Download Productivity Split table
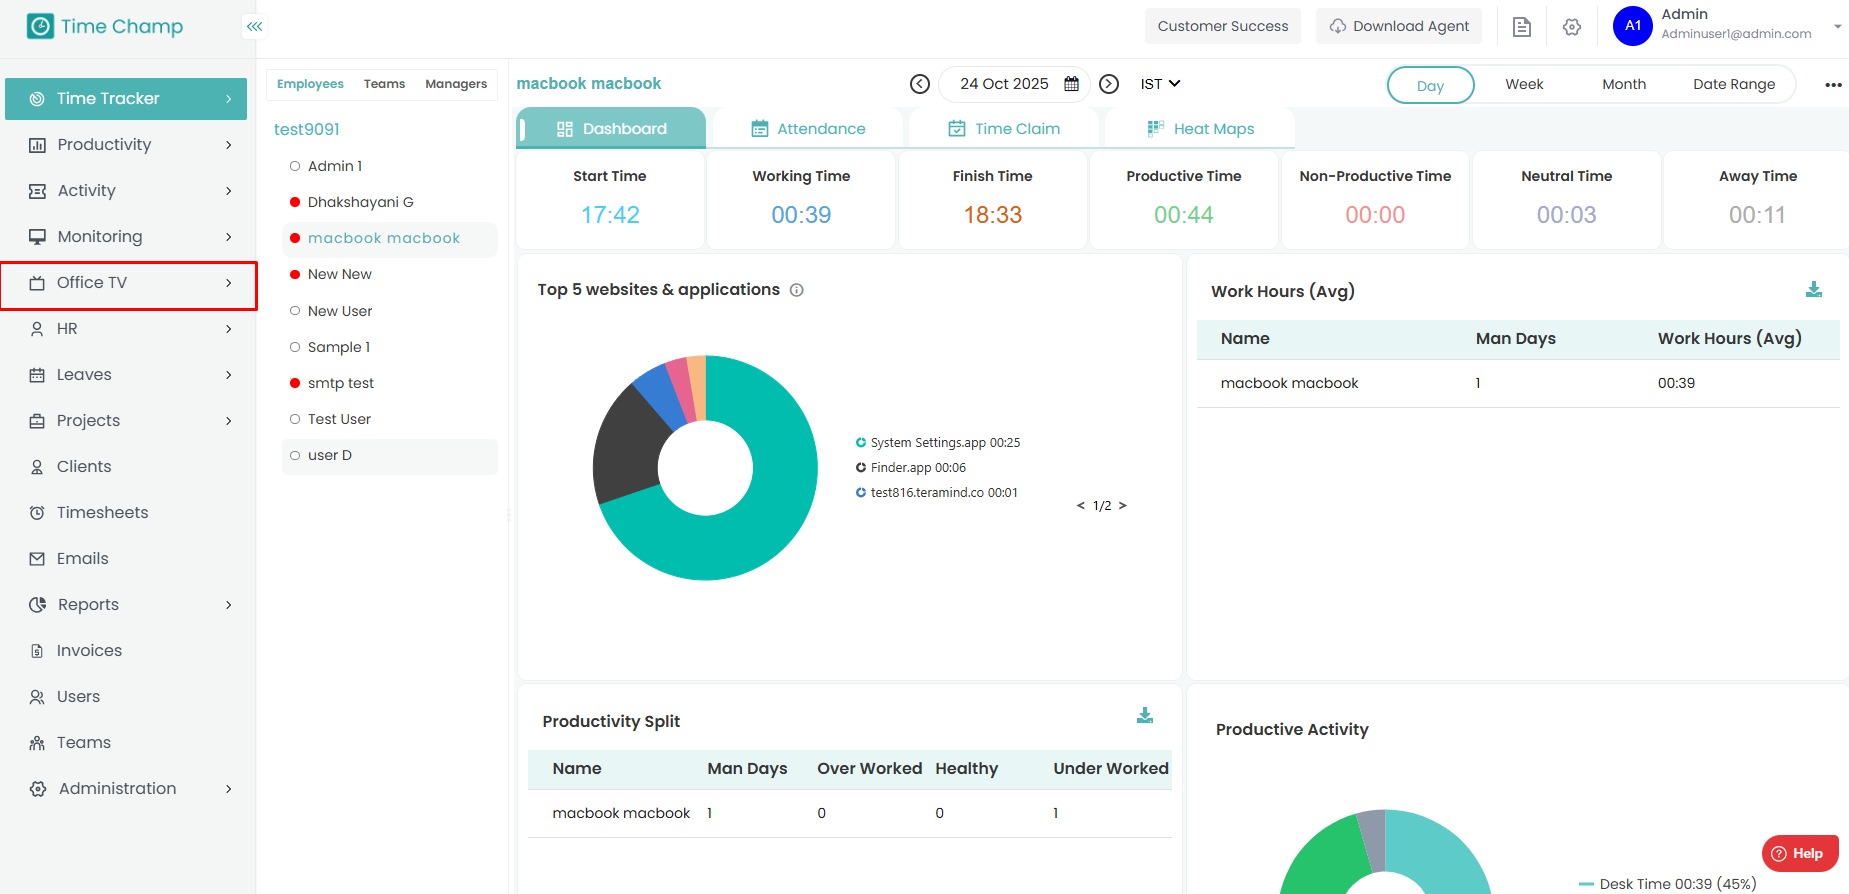Viewport: 1849px width, 894px height. tap(1145, 716)
